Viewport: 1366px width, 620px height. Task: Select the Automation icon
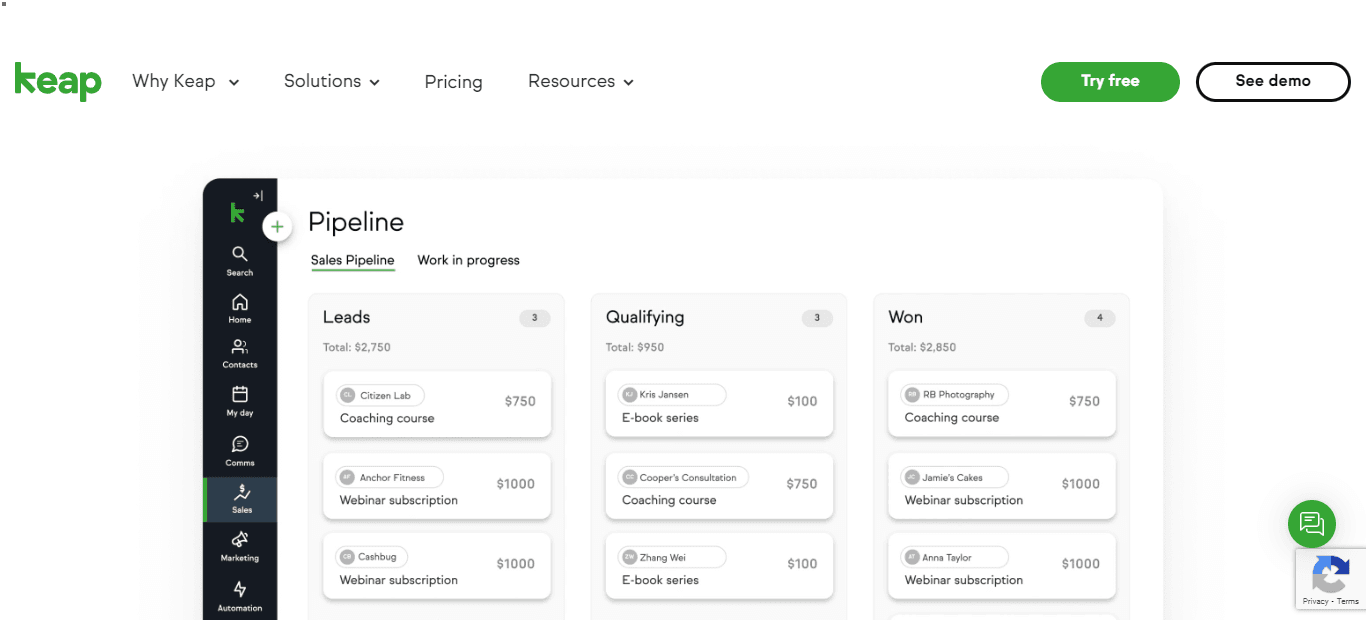(x=240, y=593)
